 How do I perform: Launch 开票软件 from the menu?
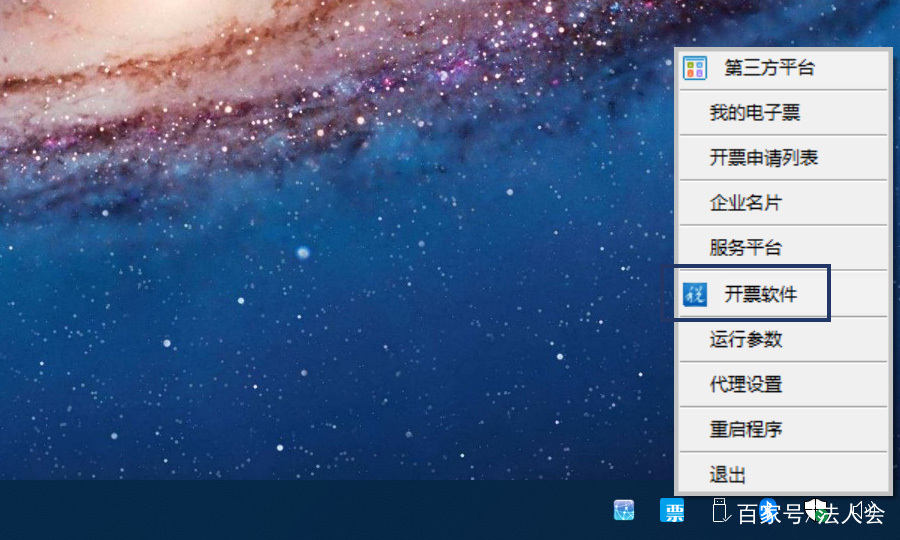pos(783,294)
